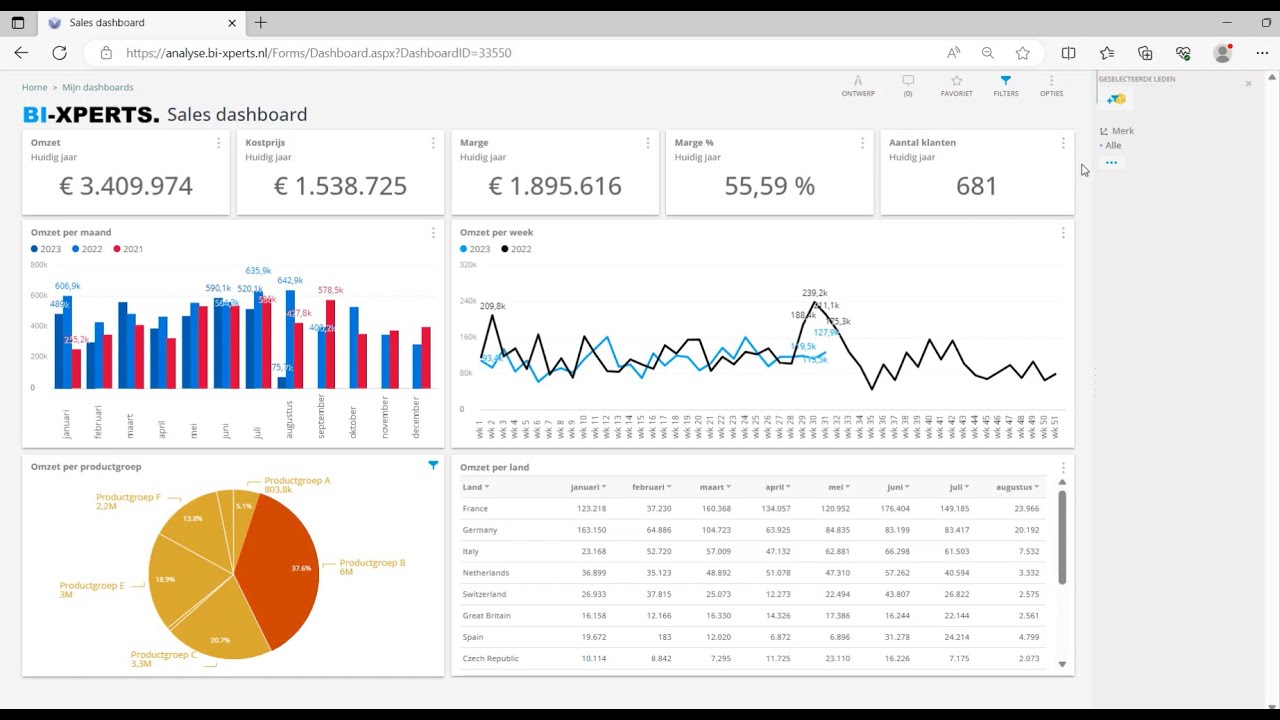Open the Marge tile options menu
The height and width of the screenshot is (720, 1280).
tap(647, 143)
